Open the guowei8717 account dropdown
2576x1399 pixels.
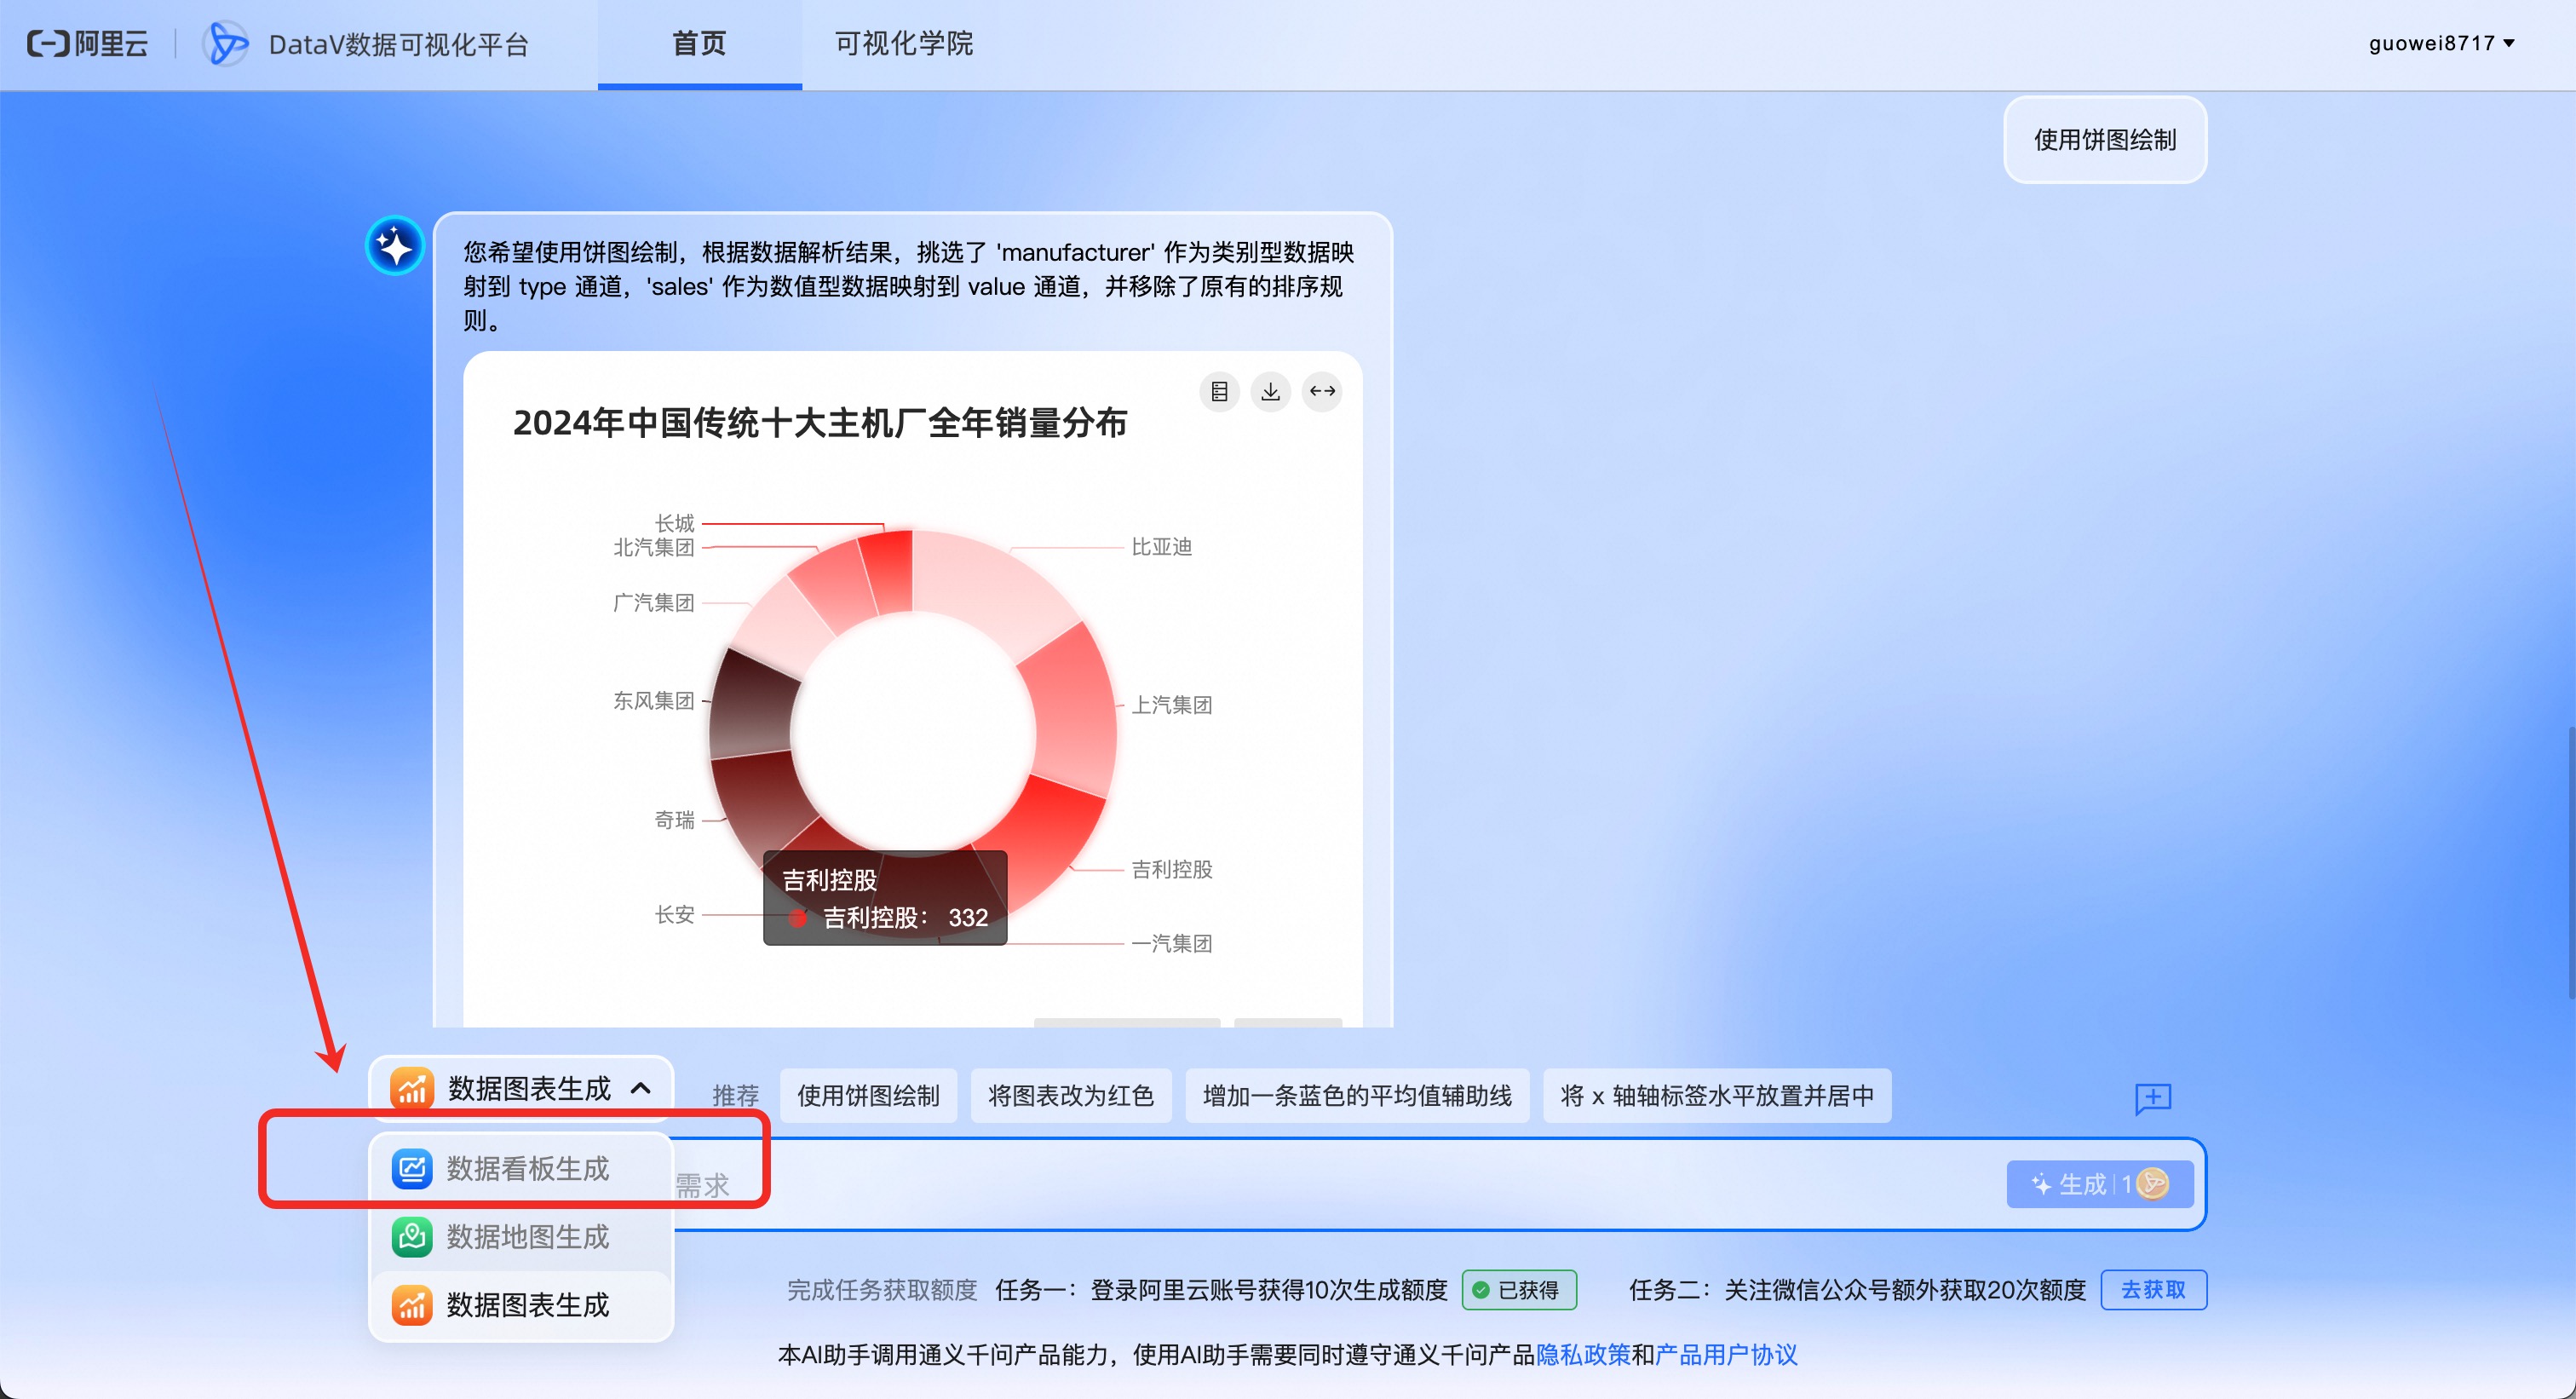tap(2441, 43)
